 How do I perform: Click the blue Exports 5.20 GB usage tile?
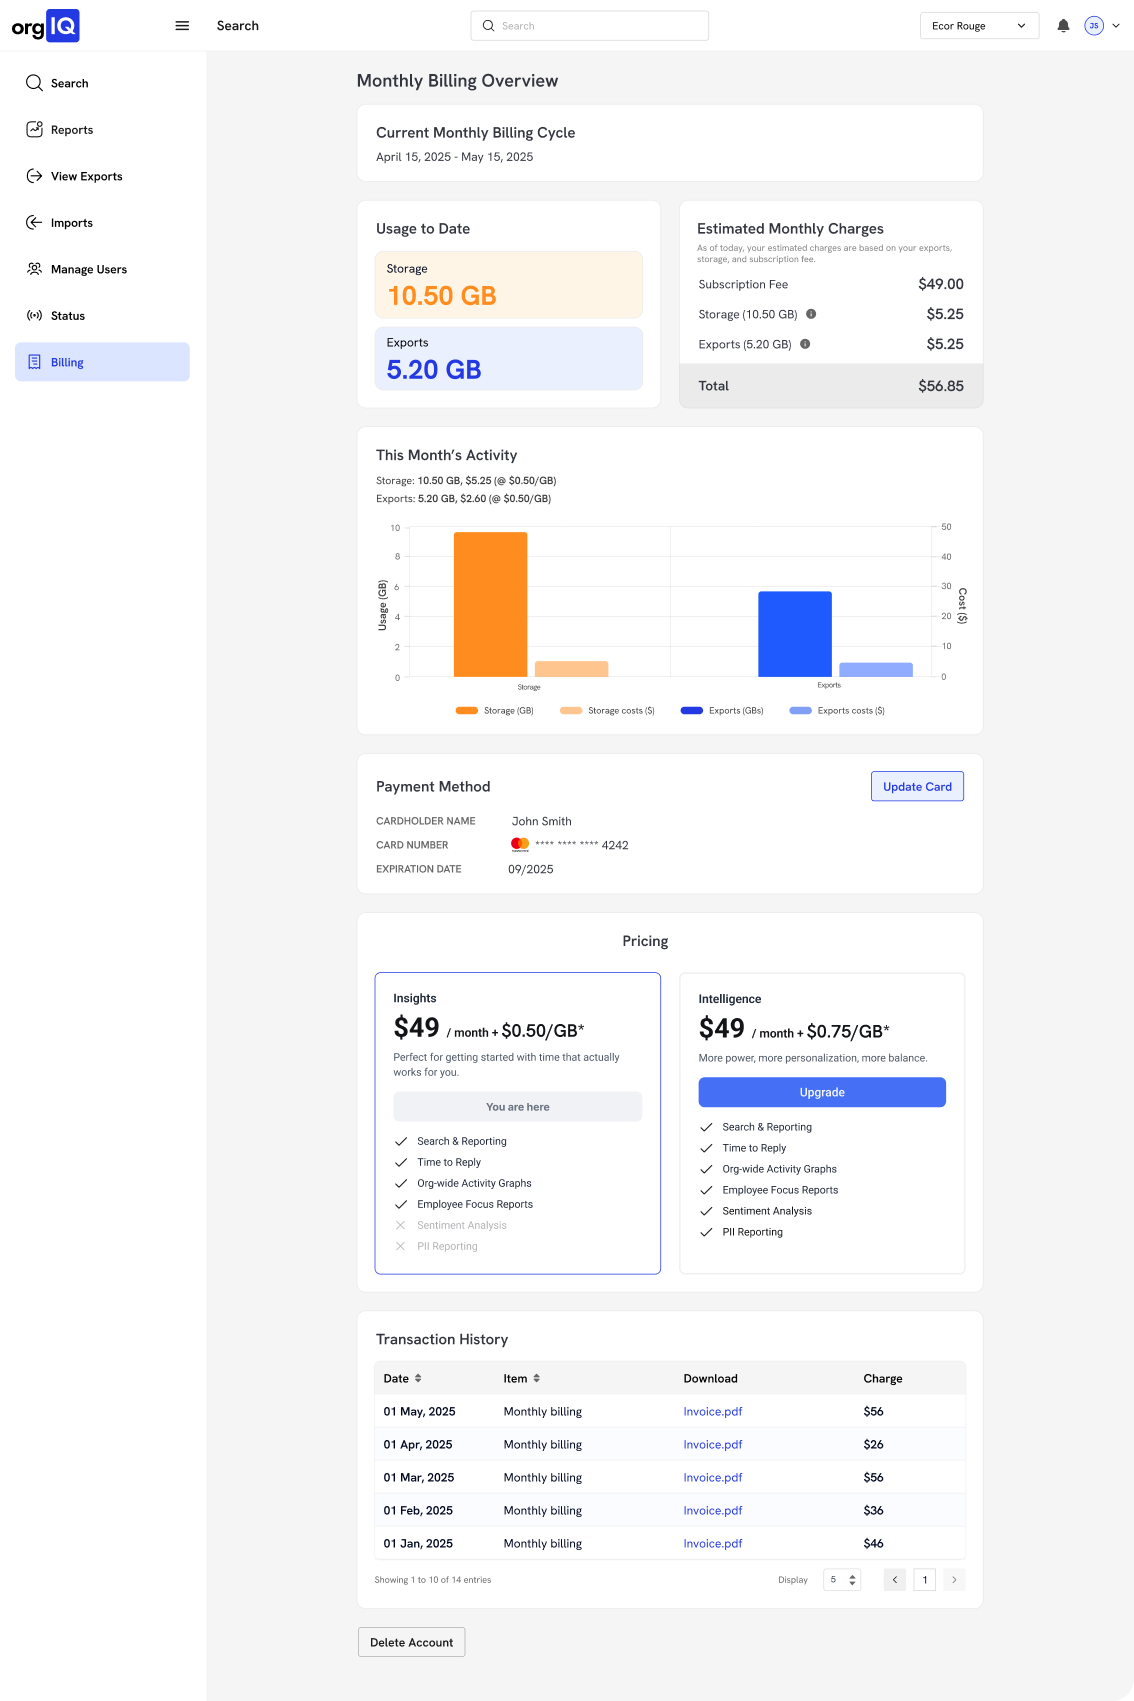(509, 358)
